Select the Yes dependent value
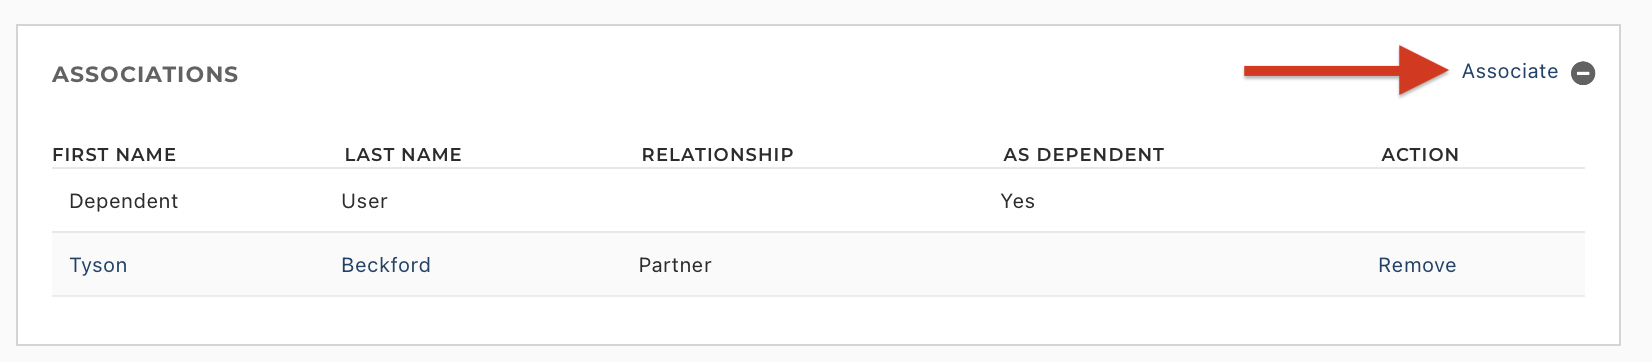This screenshot has width=1652, height=362. pyautogui.click(x=1017, y=201)
